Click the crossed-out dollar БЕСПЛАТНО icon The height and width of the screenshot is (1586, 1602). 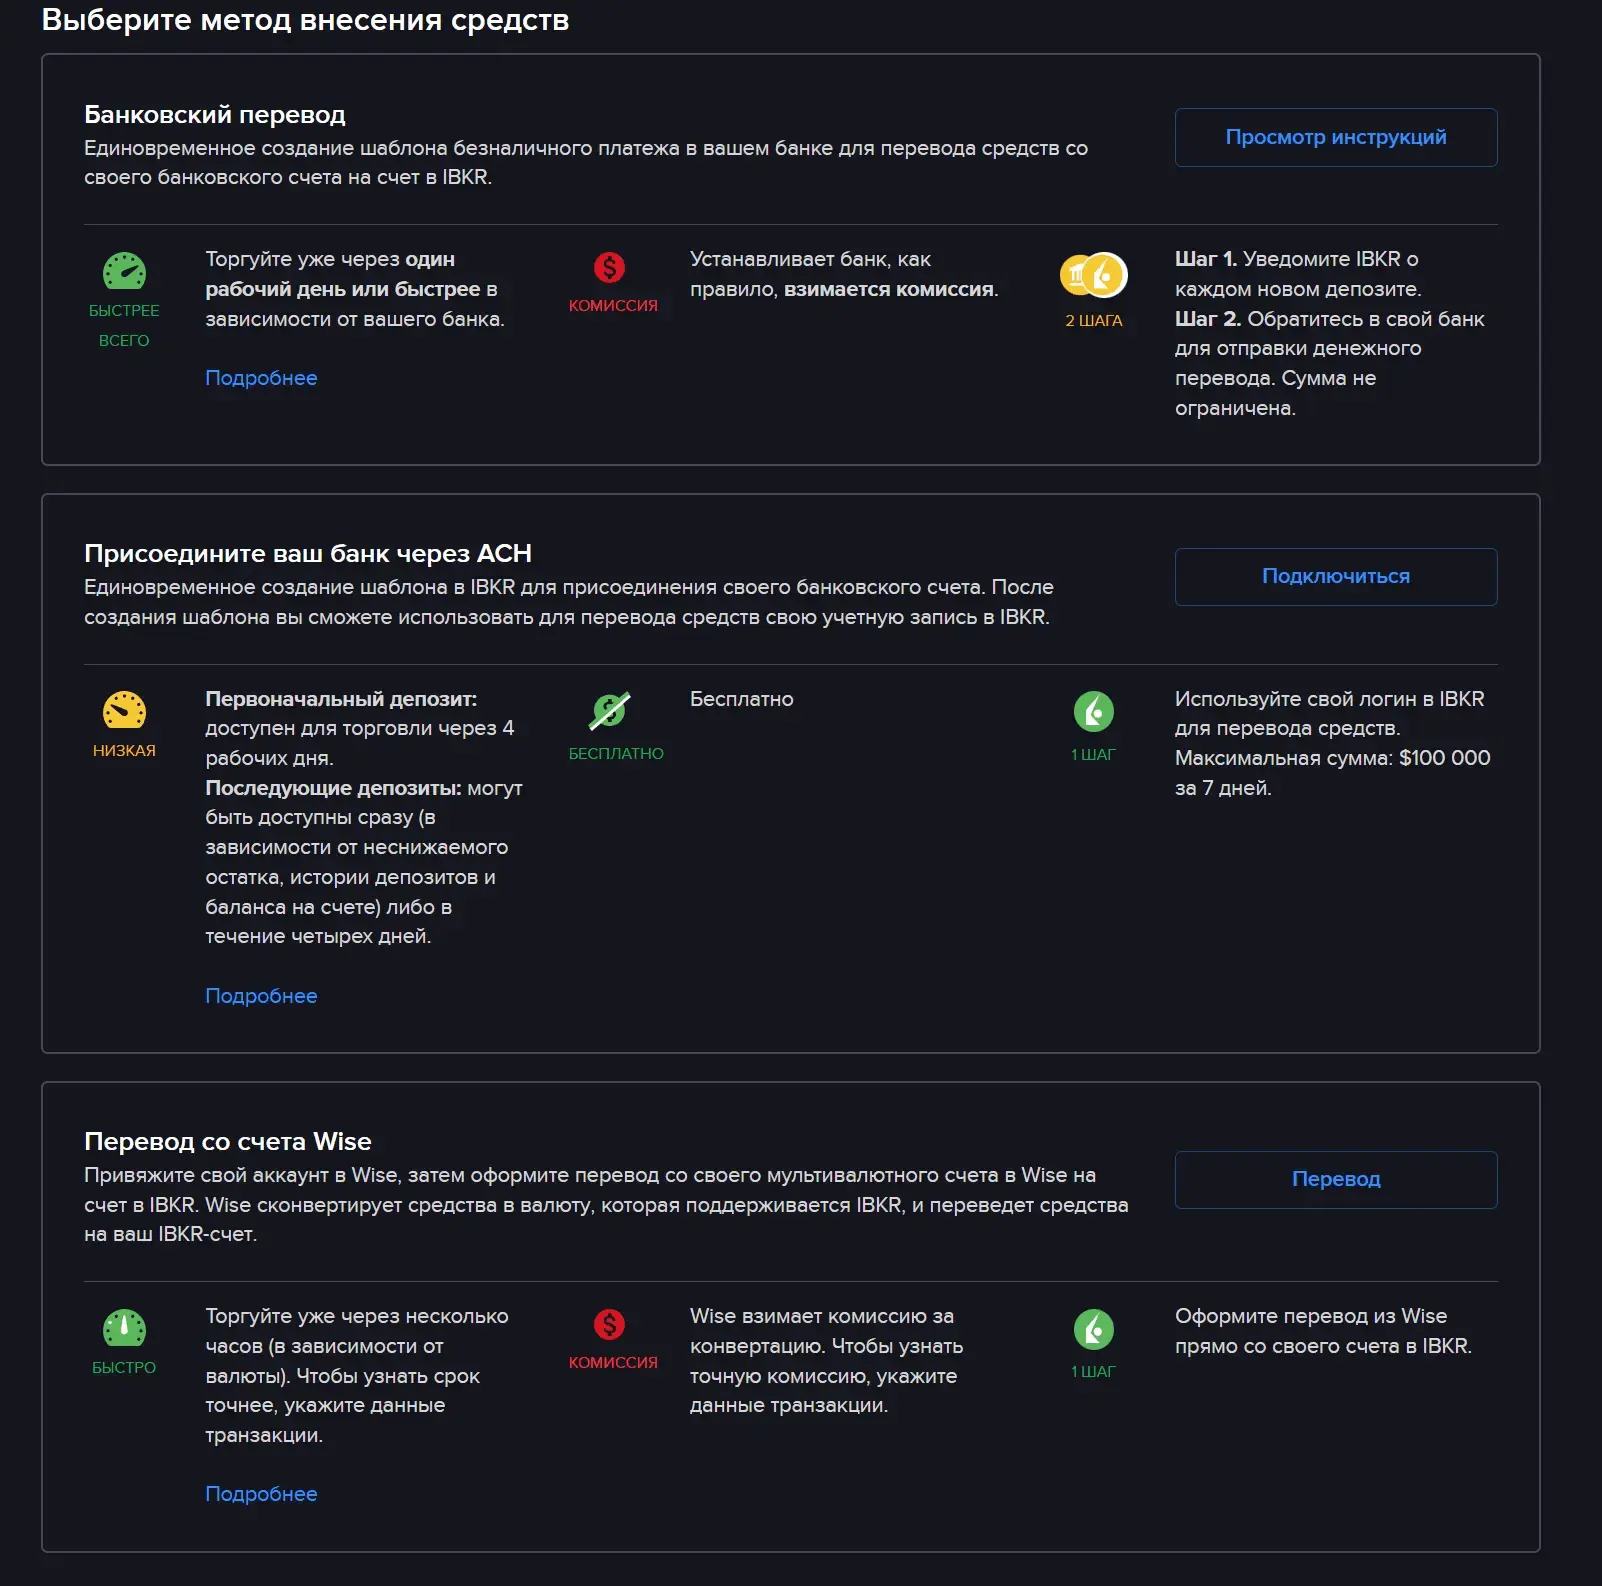tap(609, 710)
